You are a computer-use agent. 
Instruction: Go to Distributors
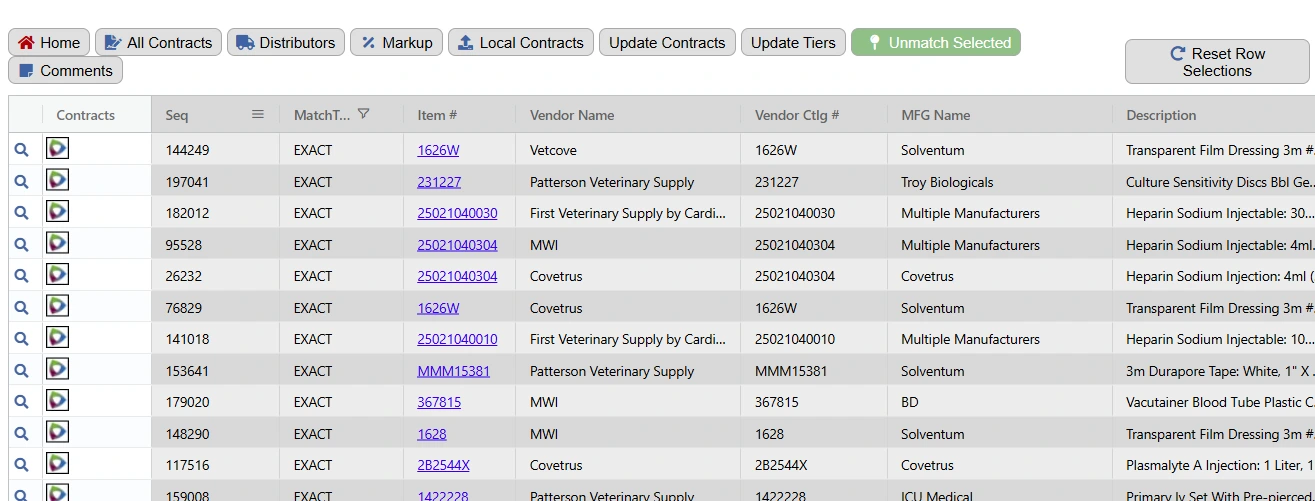click(286, 42)
